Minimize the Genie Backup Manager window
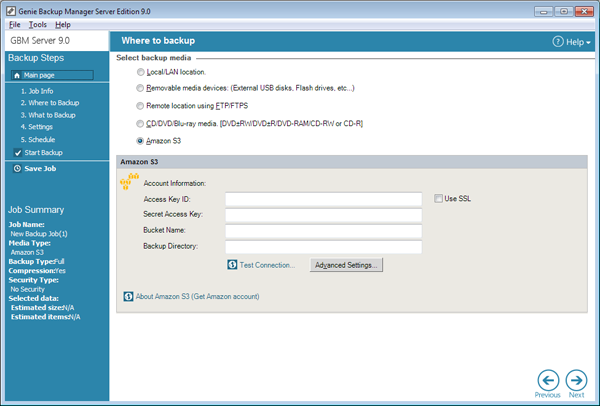 [543, 11]
